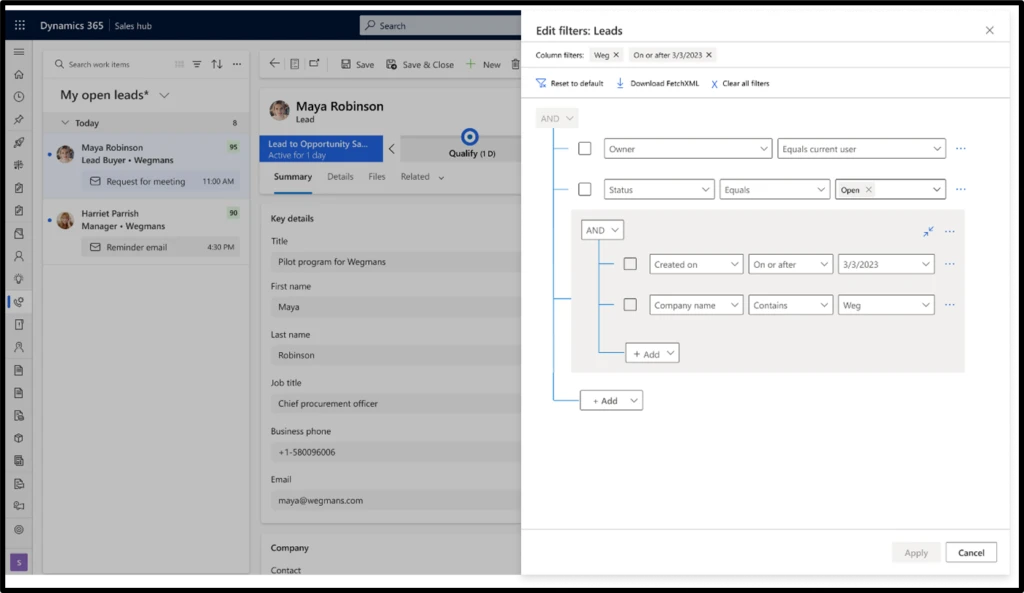
Task: Check the checkbox next to the Status condition
Action: click(585, 188)
